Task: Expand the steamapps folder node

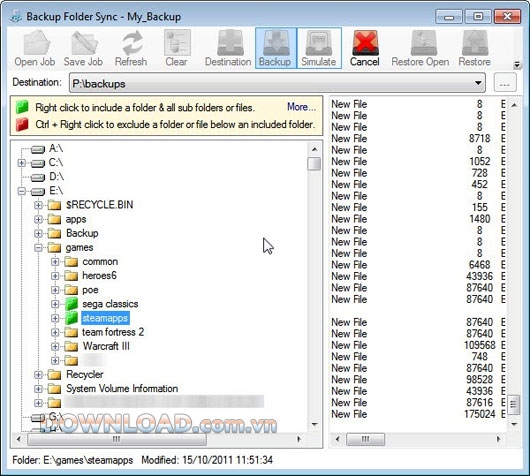Action: pos(55,318)
